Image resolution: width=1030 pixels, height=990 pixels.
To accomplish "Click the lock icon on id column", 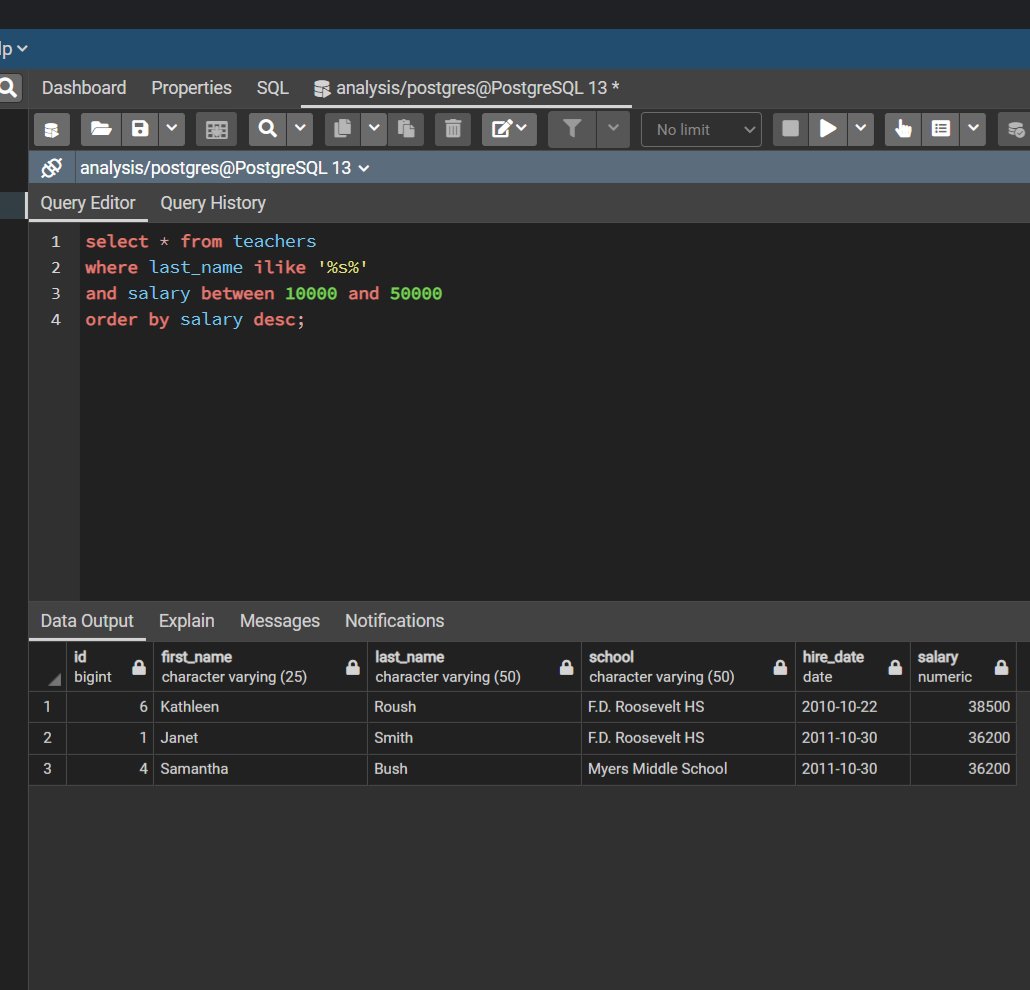I will [139, 667].
